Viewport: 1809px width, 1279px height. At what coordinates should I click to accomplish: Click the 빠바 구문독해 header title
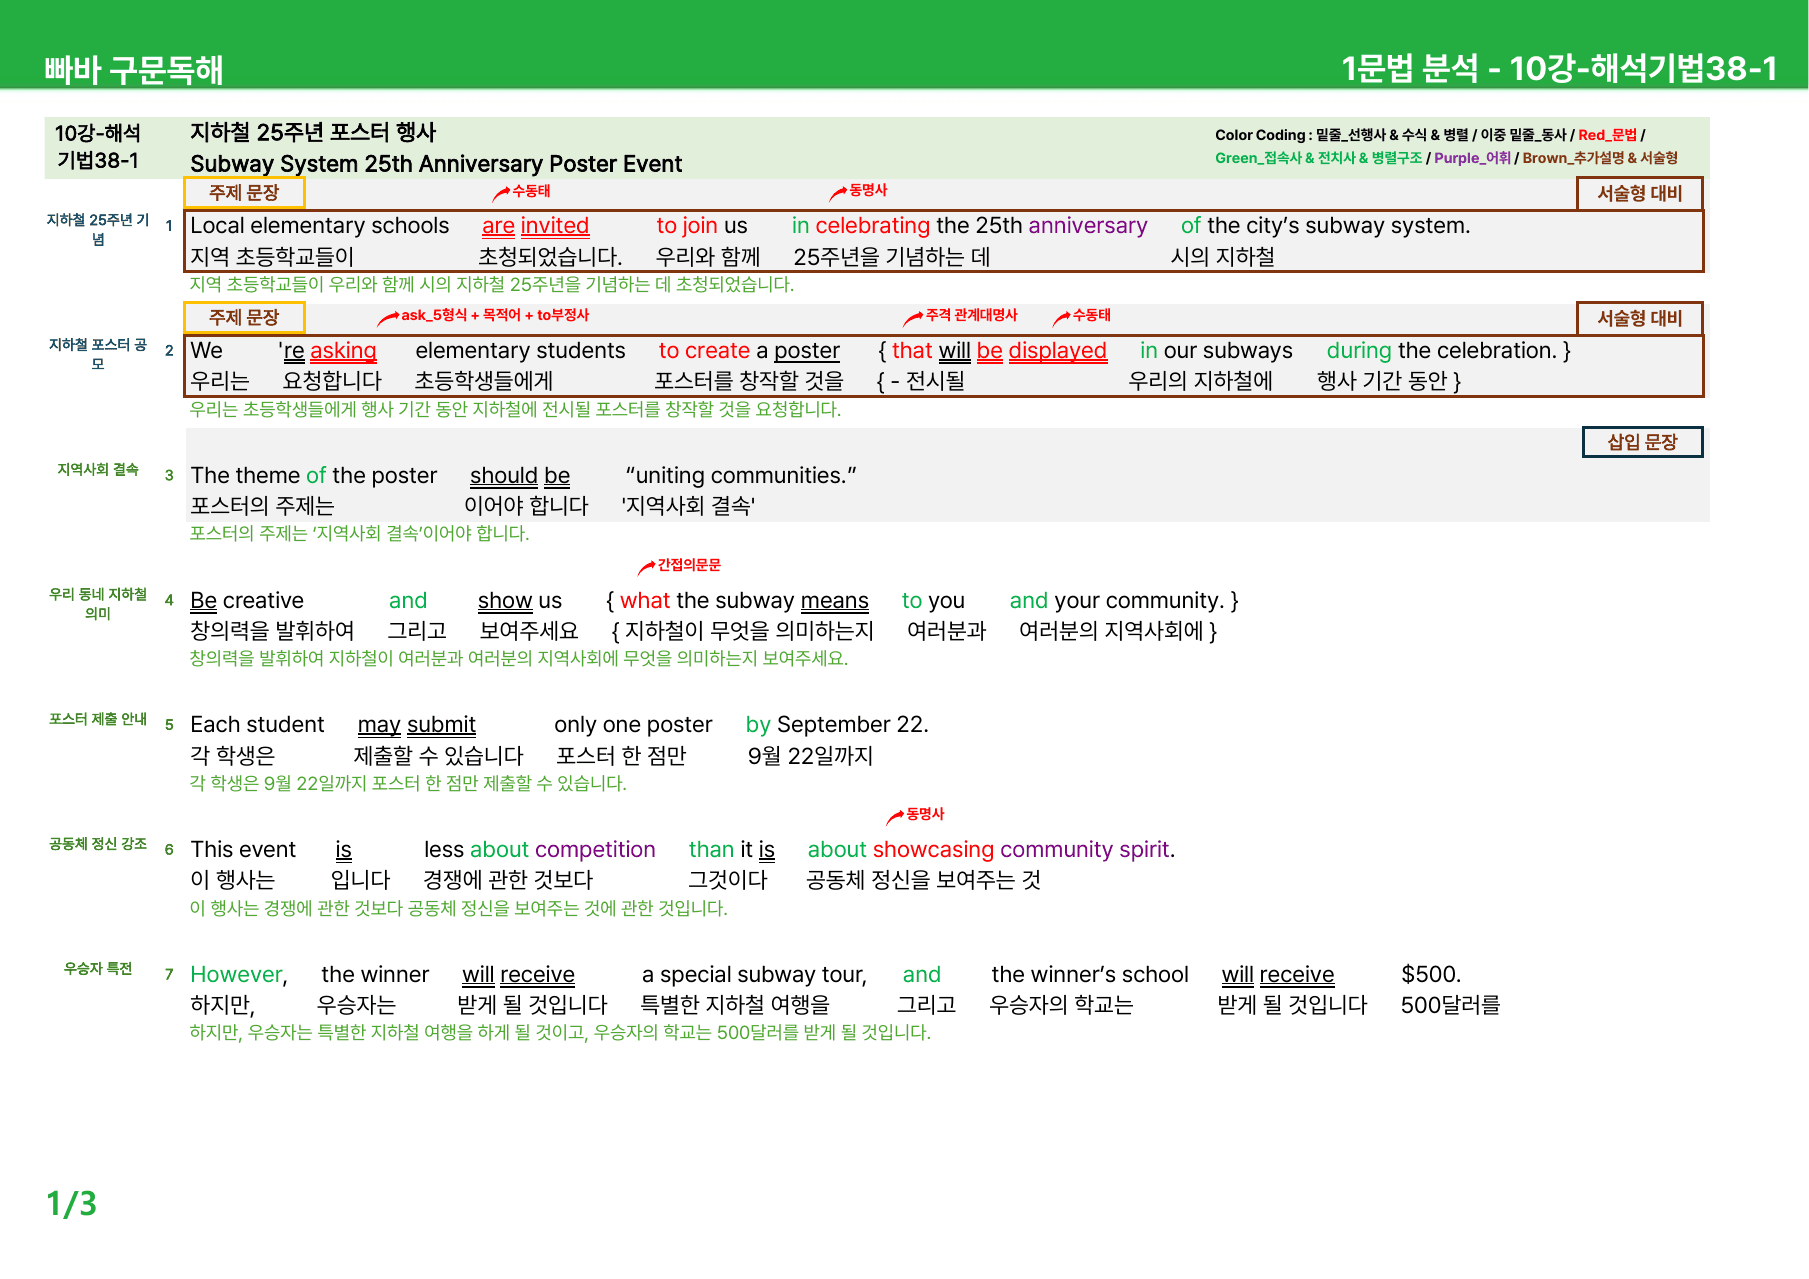click(133, 69)
